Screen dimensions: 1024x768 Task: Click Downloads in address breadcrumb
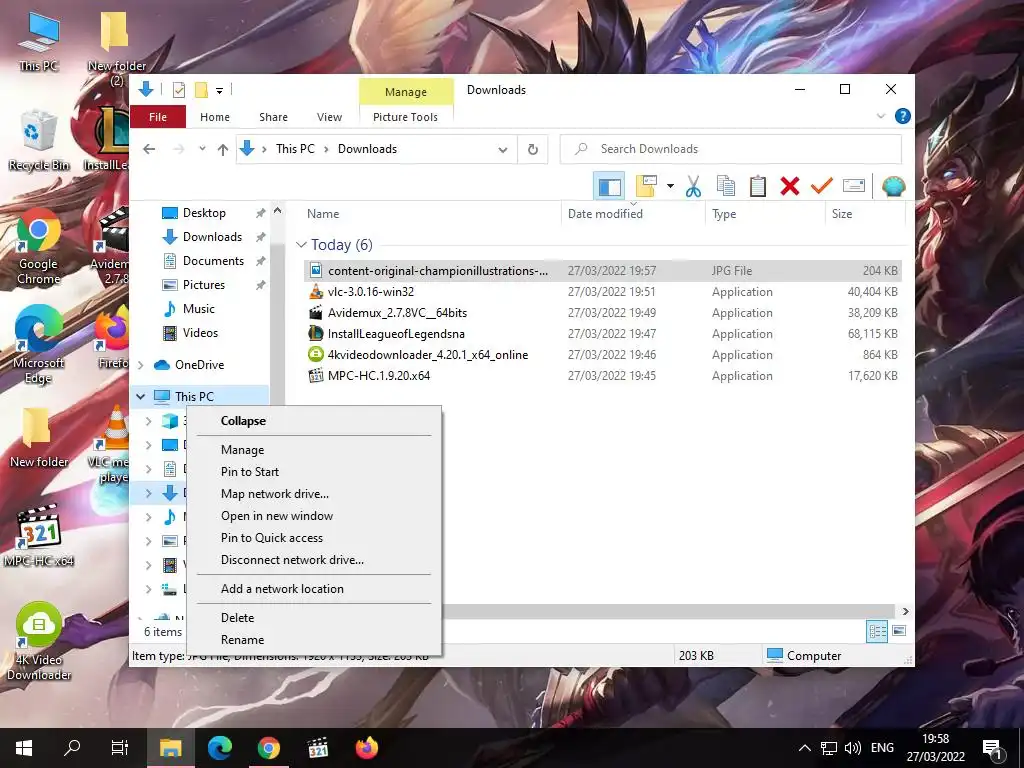[367, 149]
